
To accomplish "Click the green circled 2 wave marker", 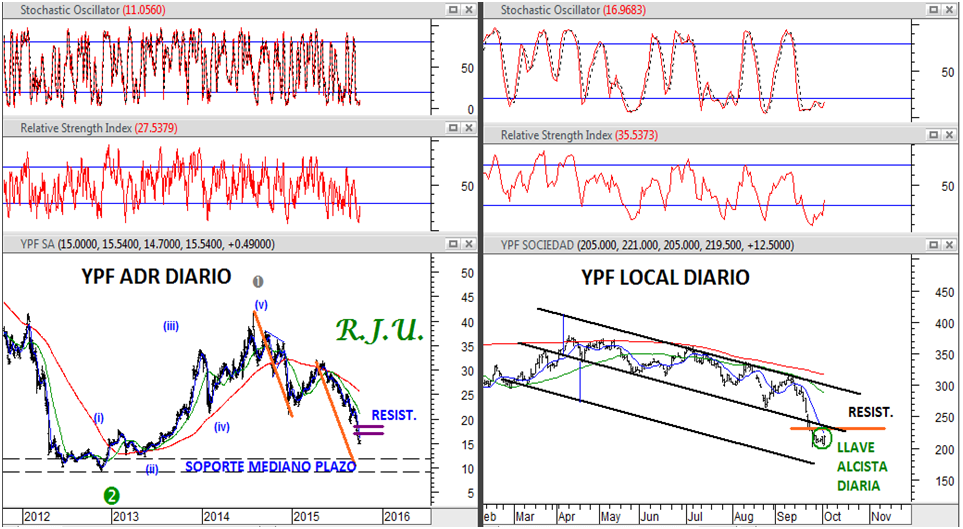I will (x=111, y=495).
